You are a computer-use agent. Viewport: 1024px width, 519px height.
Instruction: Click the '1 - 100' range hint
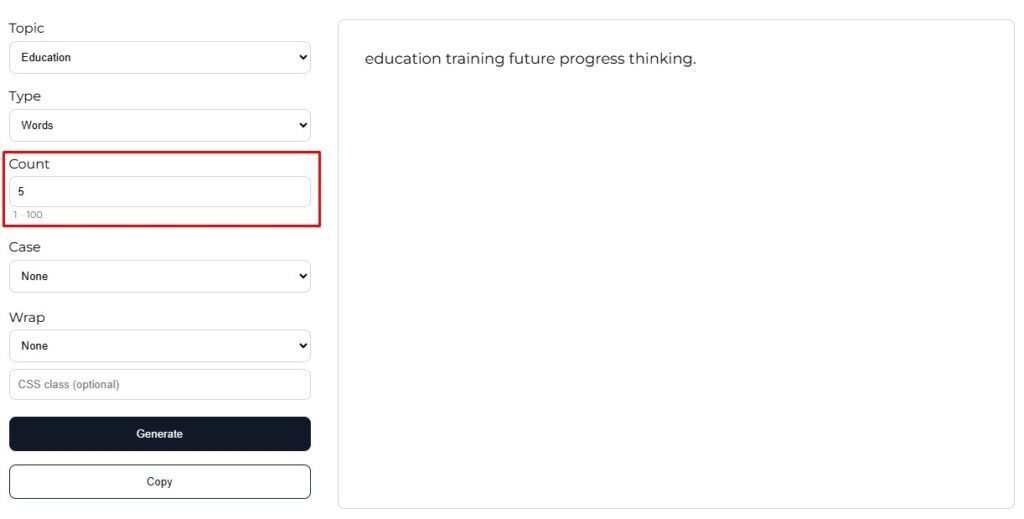point(28,215)
